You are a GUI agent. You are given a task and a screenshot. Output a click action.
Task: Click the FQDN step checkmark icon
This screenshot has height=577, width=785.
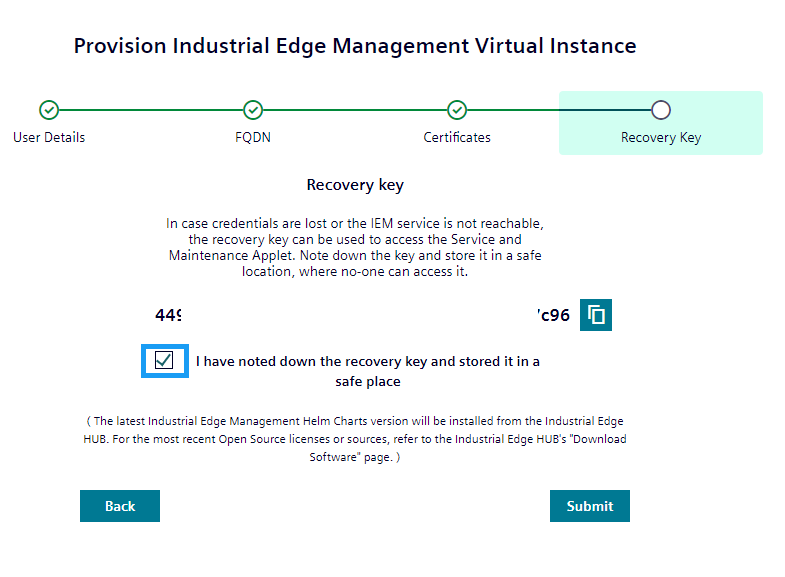pyautogui.click(x=253, y=110)
